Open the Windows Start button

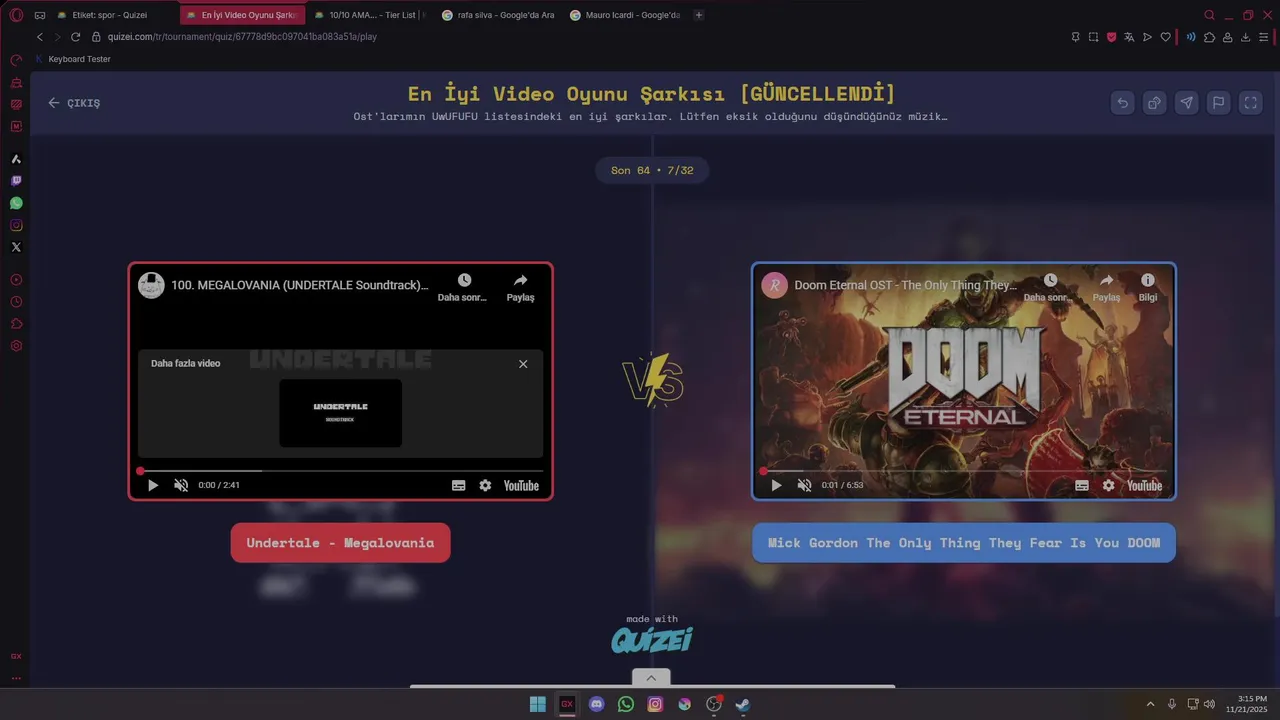click(538, 704)
